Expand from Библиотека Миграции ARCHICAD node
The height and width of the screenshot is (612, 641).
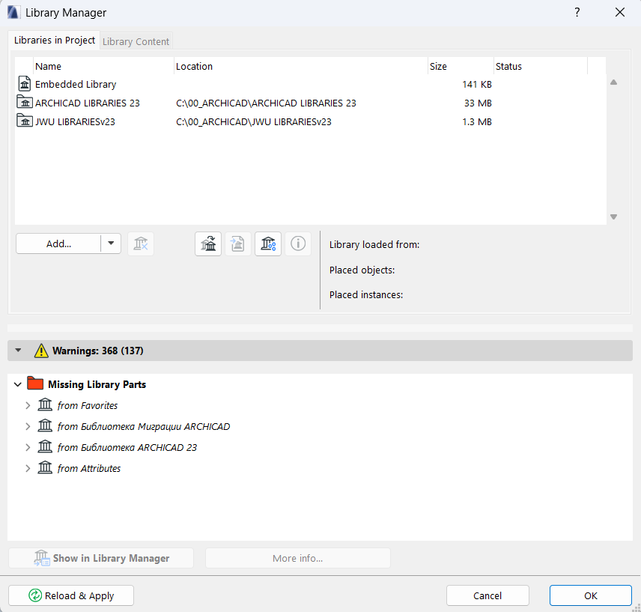(x=28, y=426)
